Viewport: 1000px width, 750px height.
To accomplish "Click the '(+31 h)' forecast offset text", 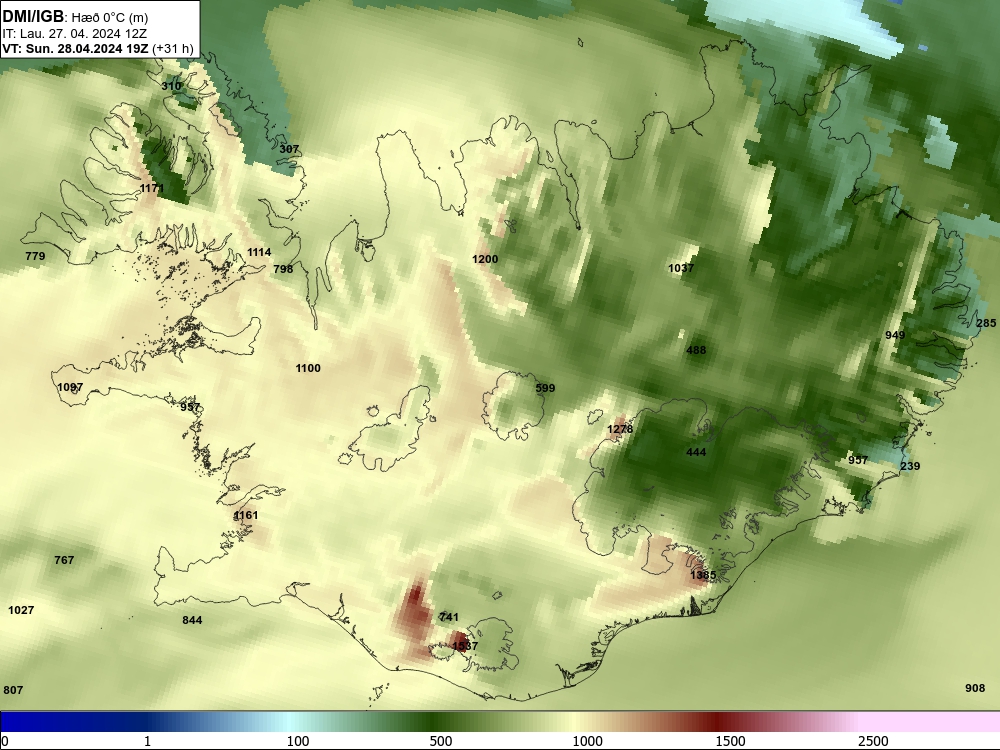I will (173, 48).
